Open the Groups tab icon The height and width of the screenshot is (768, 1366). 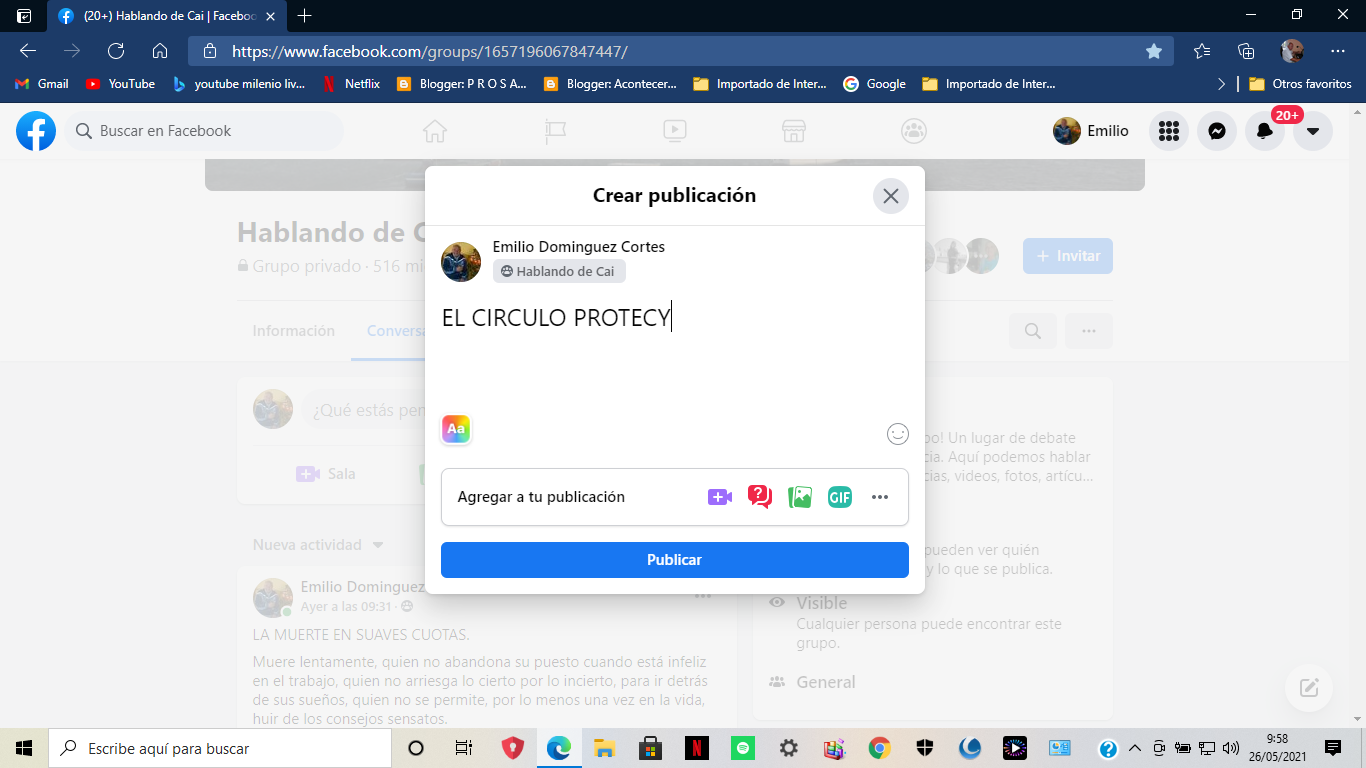click(x=913, y=131)
